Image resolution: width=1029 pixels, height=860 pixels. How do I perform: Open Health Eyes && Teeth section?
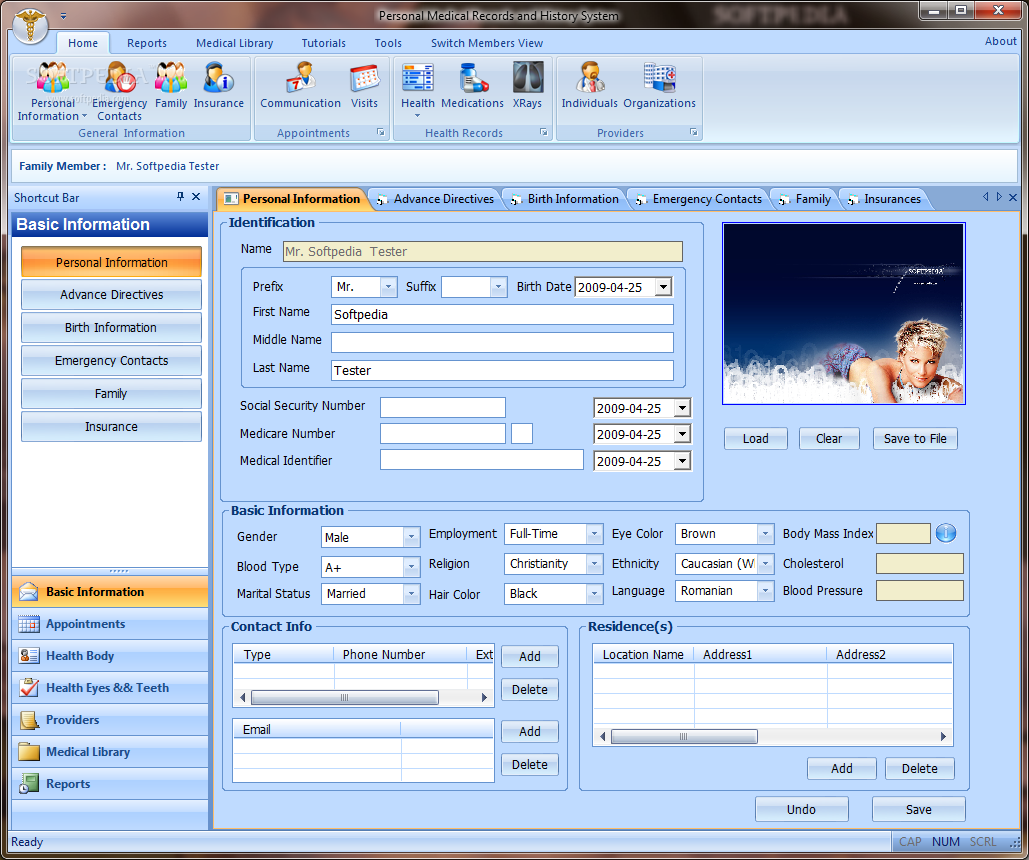point(110,688)
